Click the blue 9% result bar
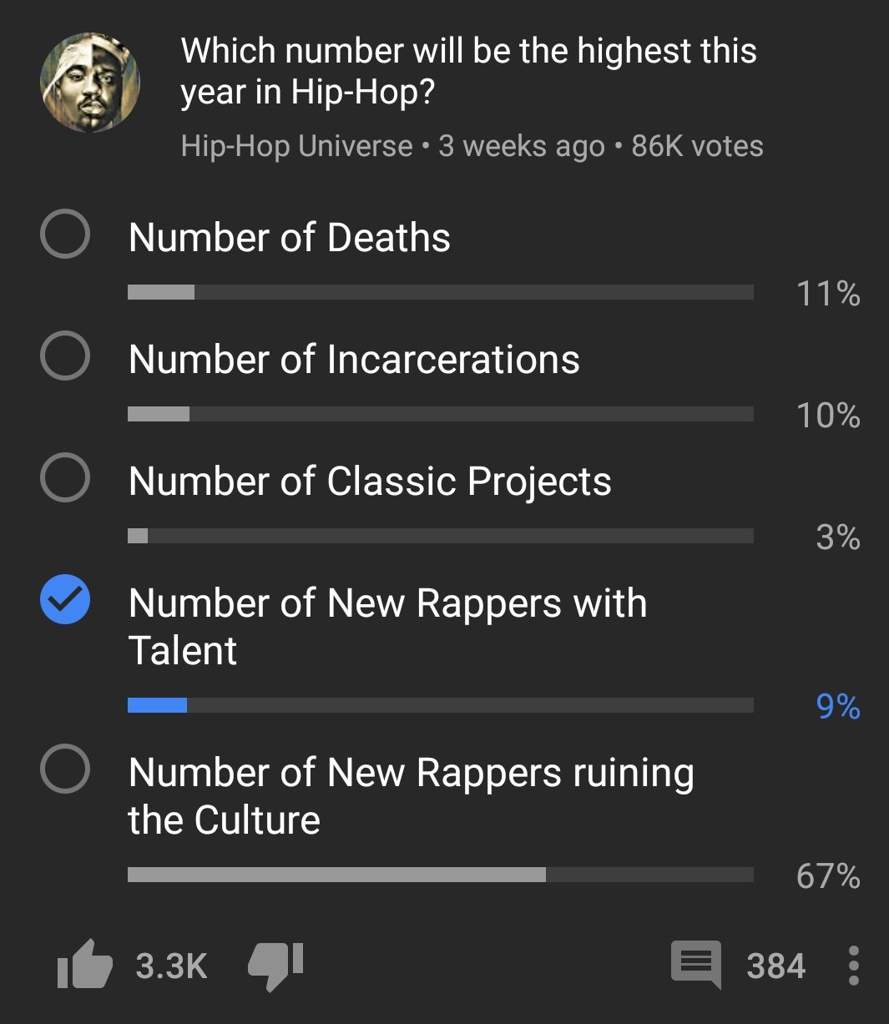This screenshot has height=1024, width=889. (441, 705)
